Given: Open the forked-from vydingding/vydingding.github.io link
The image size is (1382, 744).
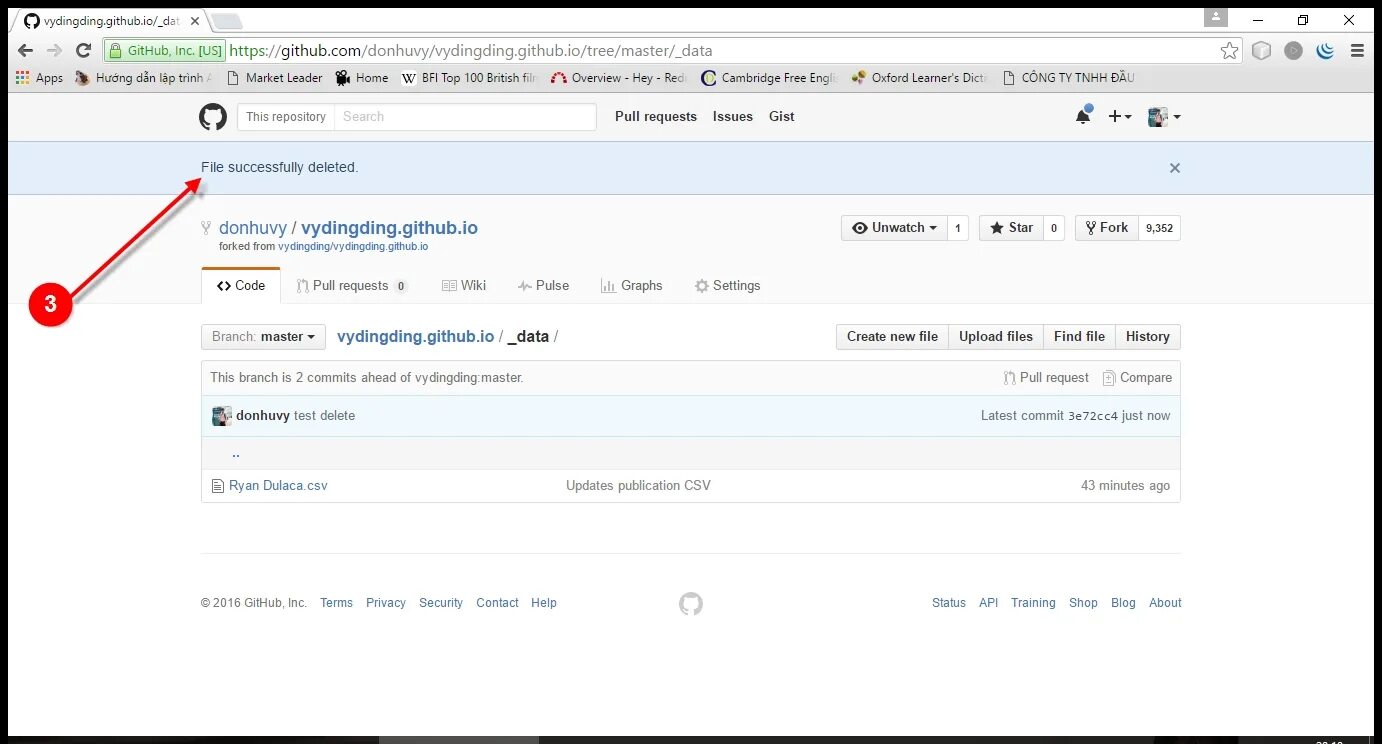Looking at the screenshot, I should tap(353, 247).
